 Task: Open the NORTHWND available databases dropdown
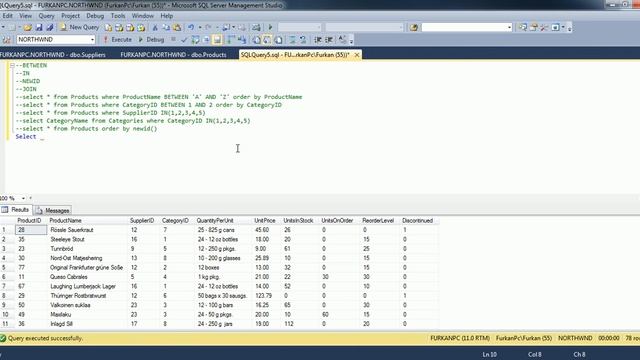click(93, 40)
